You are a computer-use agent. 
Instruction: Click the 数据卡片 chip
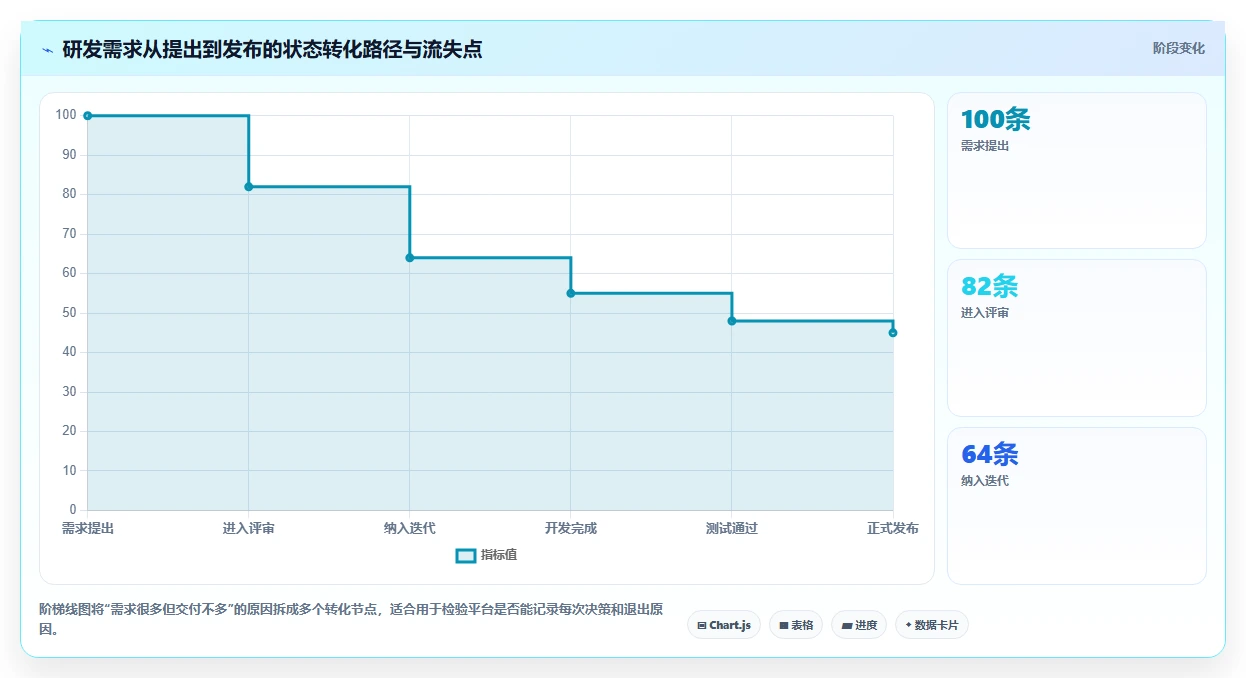tap(932, 625)
